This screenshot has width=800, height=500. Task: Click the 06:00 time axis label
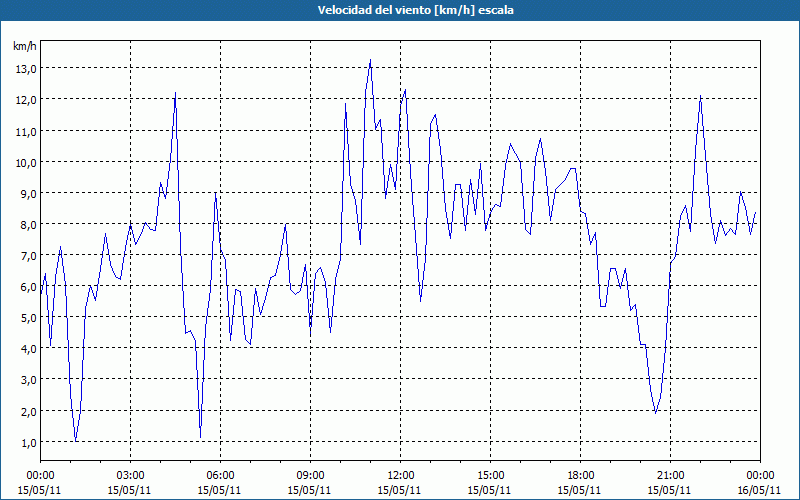click(x=220, y=476)
